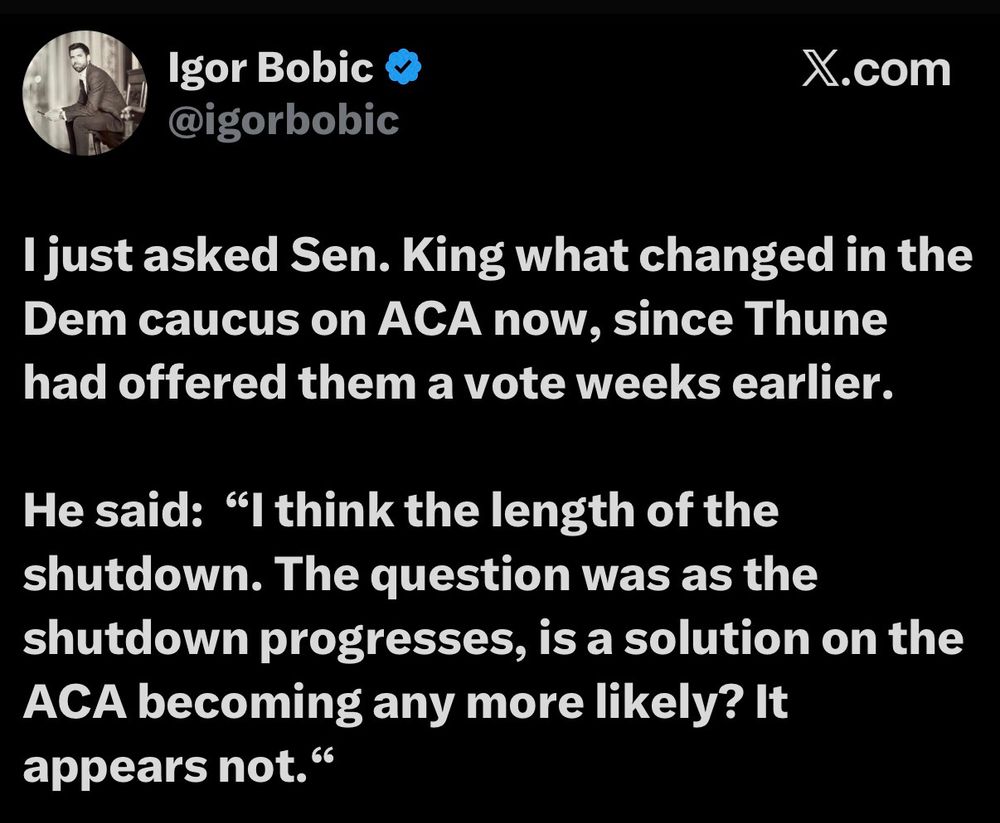Screen dimensions: 1000x823
Task: Click the X.com watermark text
Action: point(876,70)
